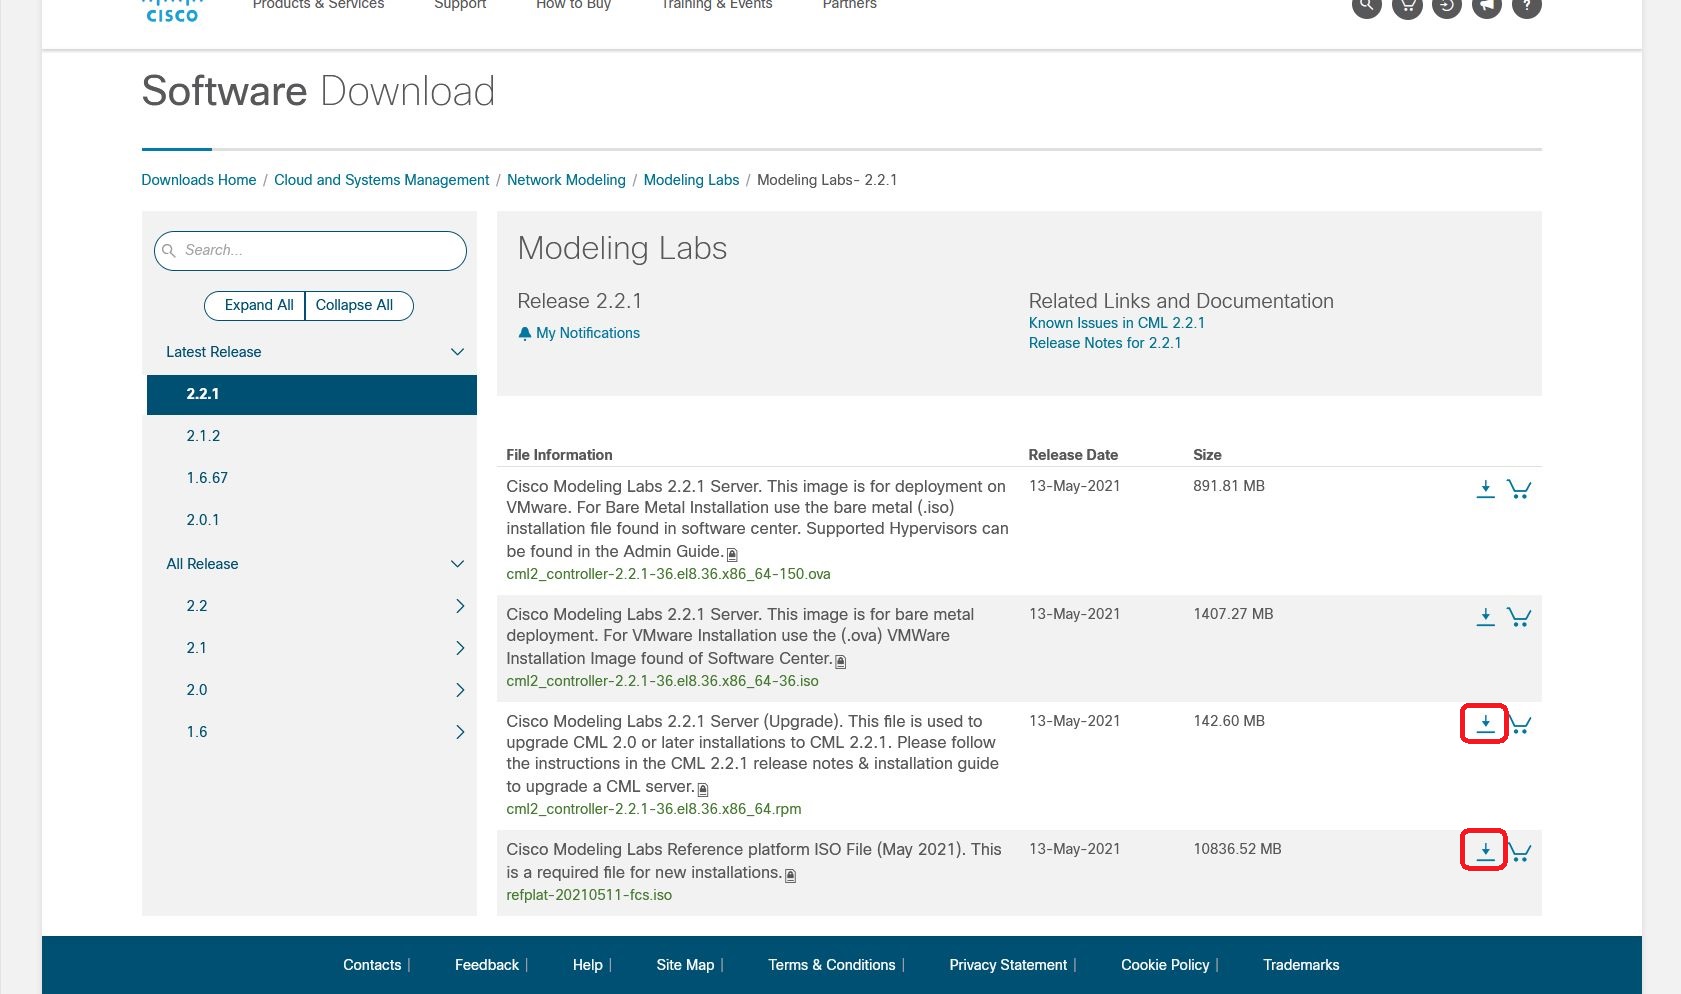
Task: Click refplat-20210511-fcs.iso filename
Action: click(x=589, y=895)
